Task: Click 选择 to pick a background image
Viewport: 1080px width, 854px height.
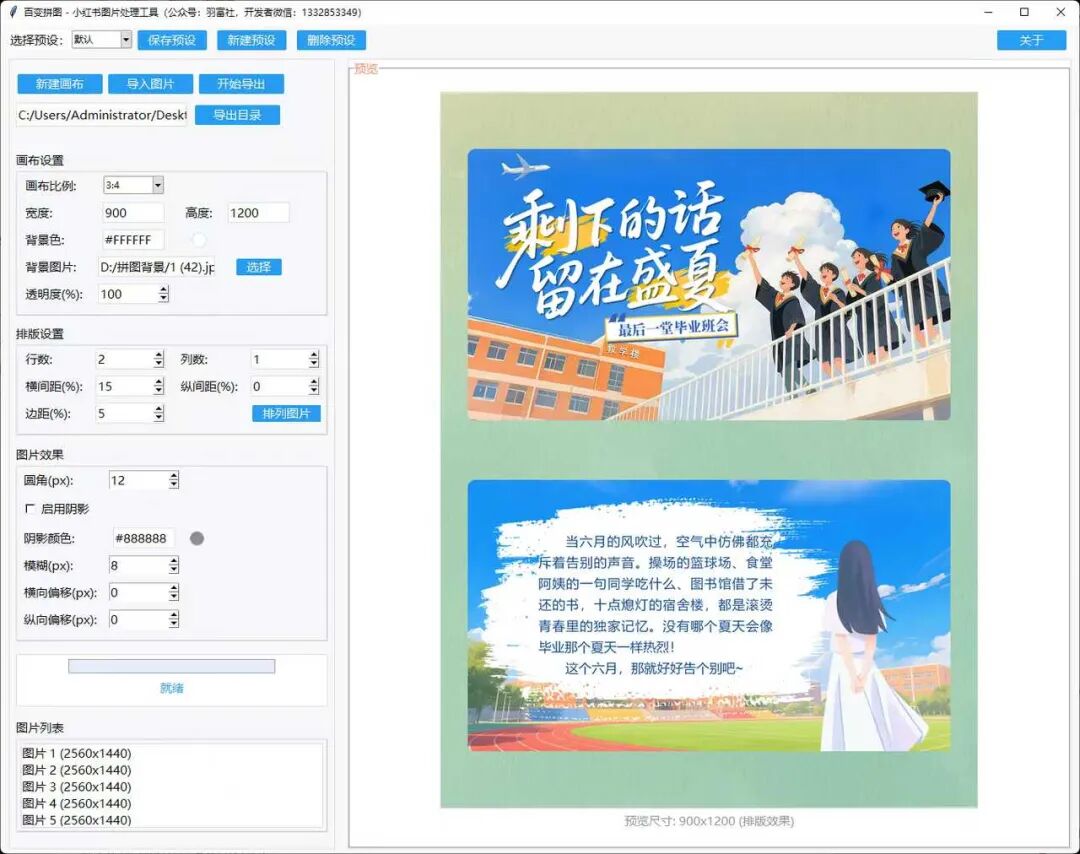Action: pyautogui.click(x=258, y=267)
